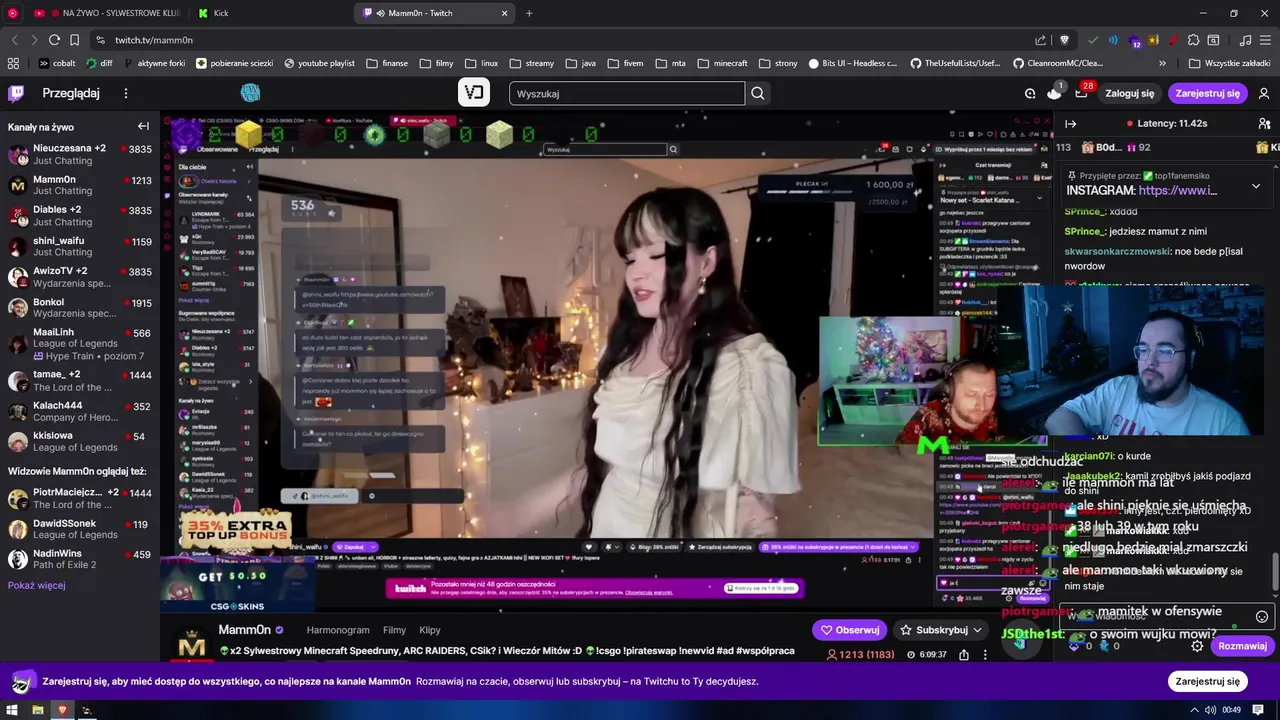The image size is (1280, 720).
Task: Share the Mamm0n stream
Action: [x=964, y=655]
